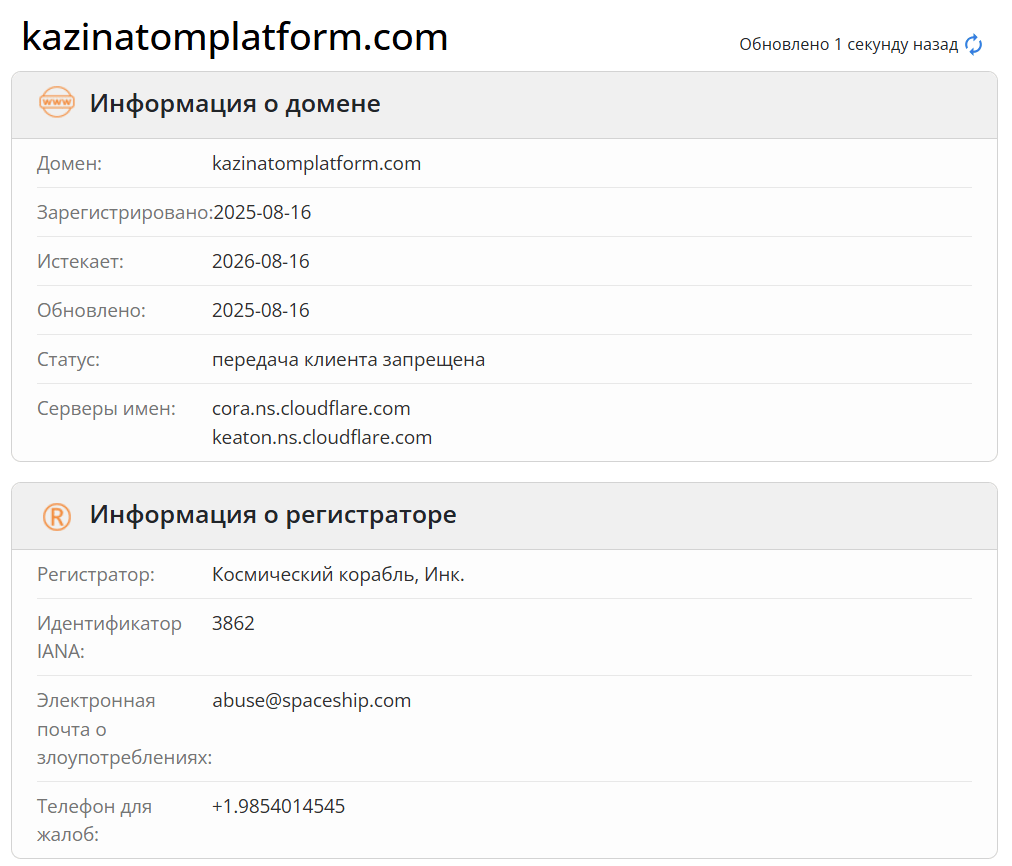1012x866 pixels.
Task: Click the 'Статус:' label
Action: point(68,359)
